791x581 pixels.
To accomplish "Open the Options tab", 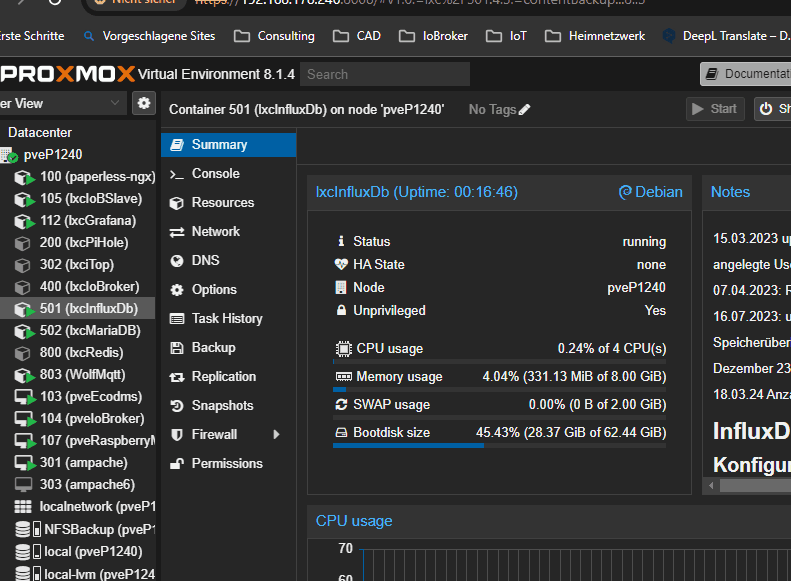I will pos(229,289).
